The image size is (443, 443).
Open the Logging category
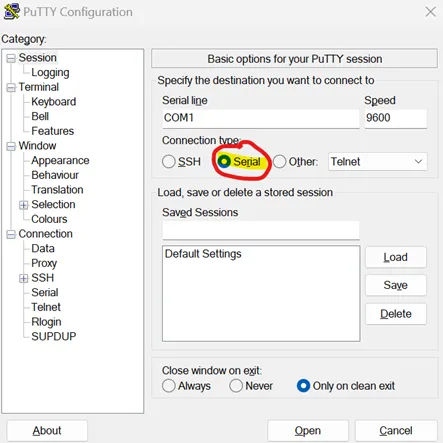click(x=50, y=72)
